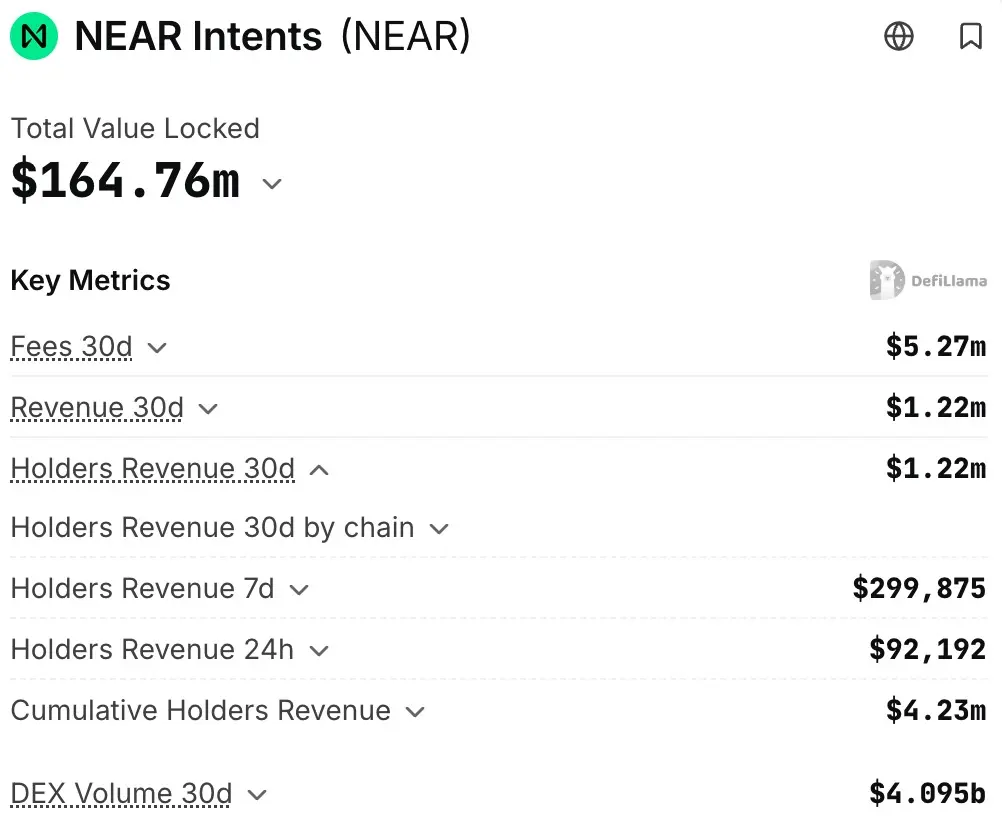Click the $1.22m Revenue 30d value
This screenshot has width=1002, height=838.
click(x=936, y=408)
